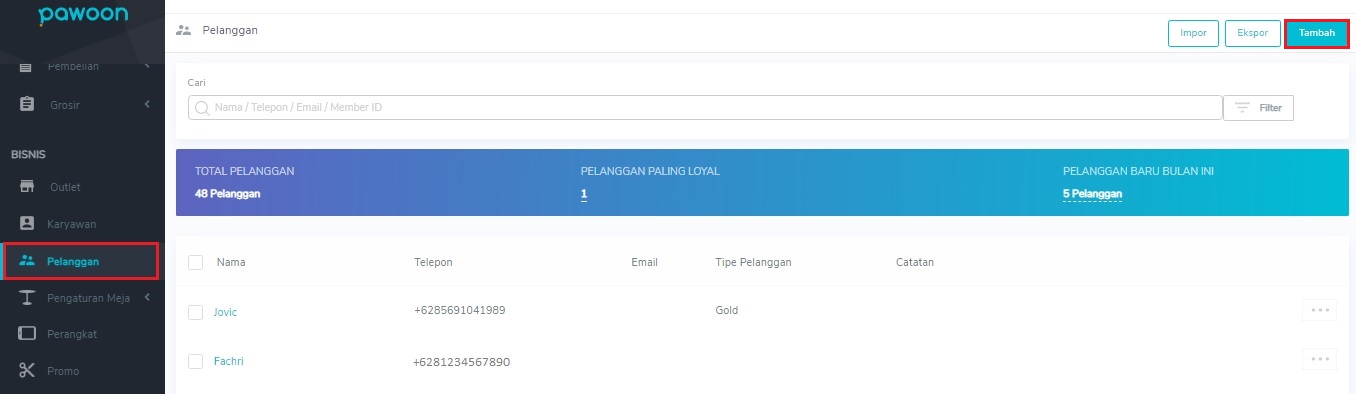The width and height of the screenshot is (1356, 394).
Task: Focus the Nama / Telepon / Email search field
Action: pos(705,107)
